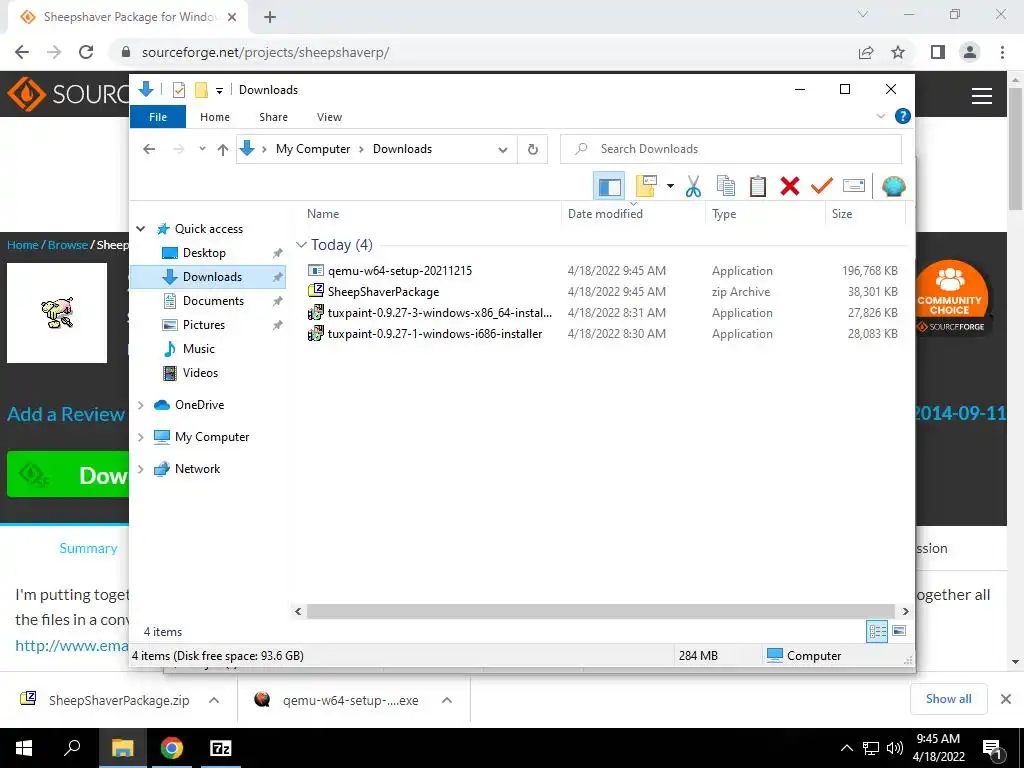This screenshot has width=1024, height=768.
Task: Refresh the Downloads folder
Action: pos(533,150)
